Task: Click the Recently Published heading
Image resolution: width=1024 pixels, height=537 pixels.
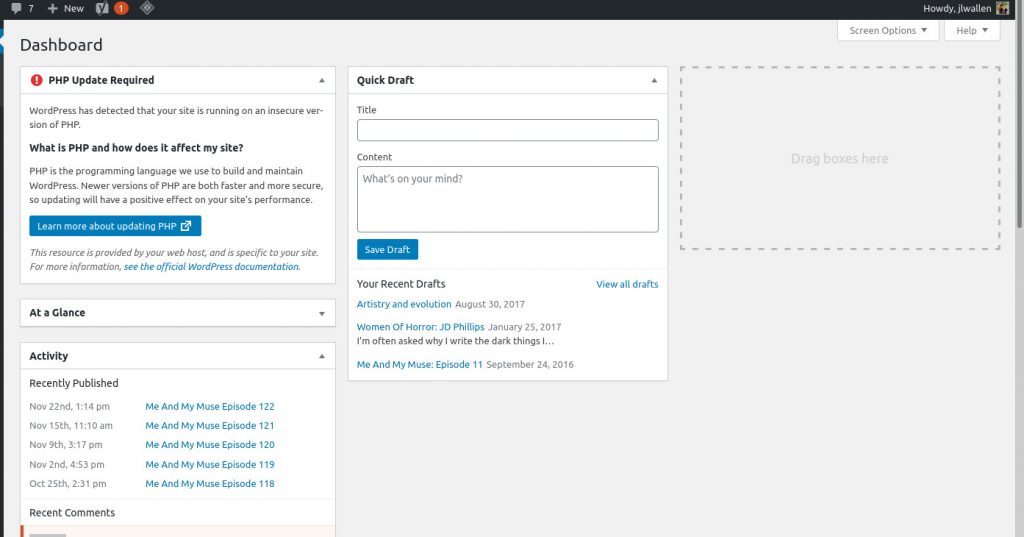Action: pyautogui.click(x=74, y=383)
